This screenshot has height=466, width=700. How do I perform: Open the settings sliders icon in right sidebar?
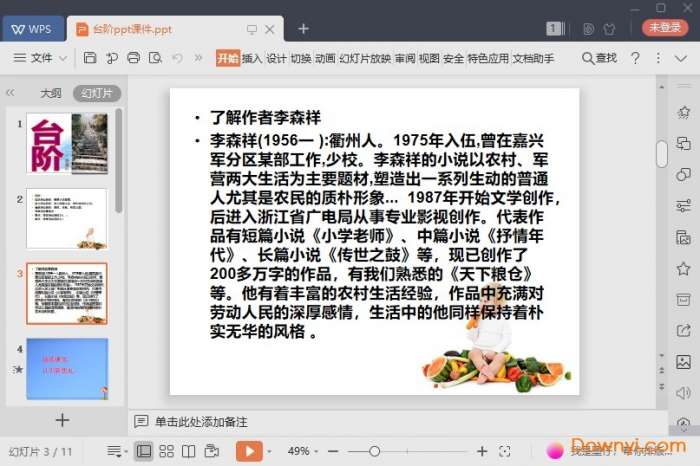tap(683, 206)
